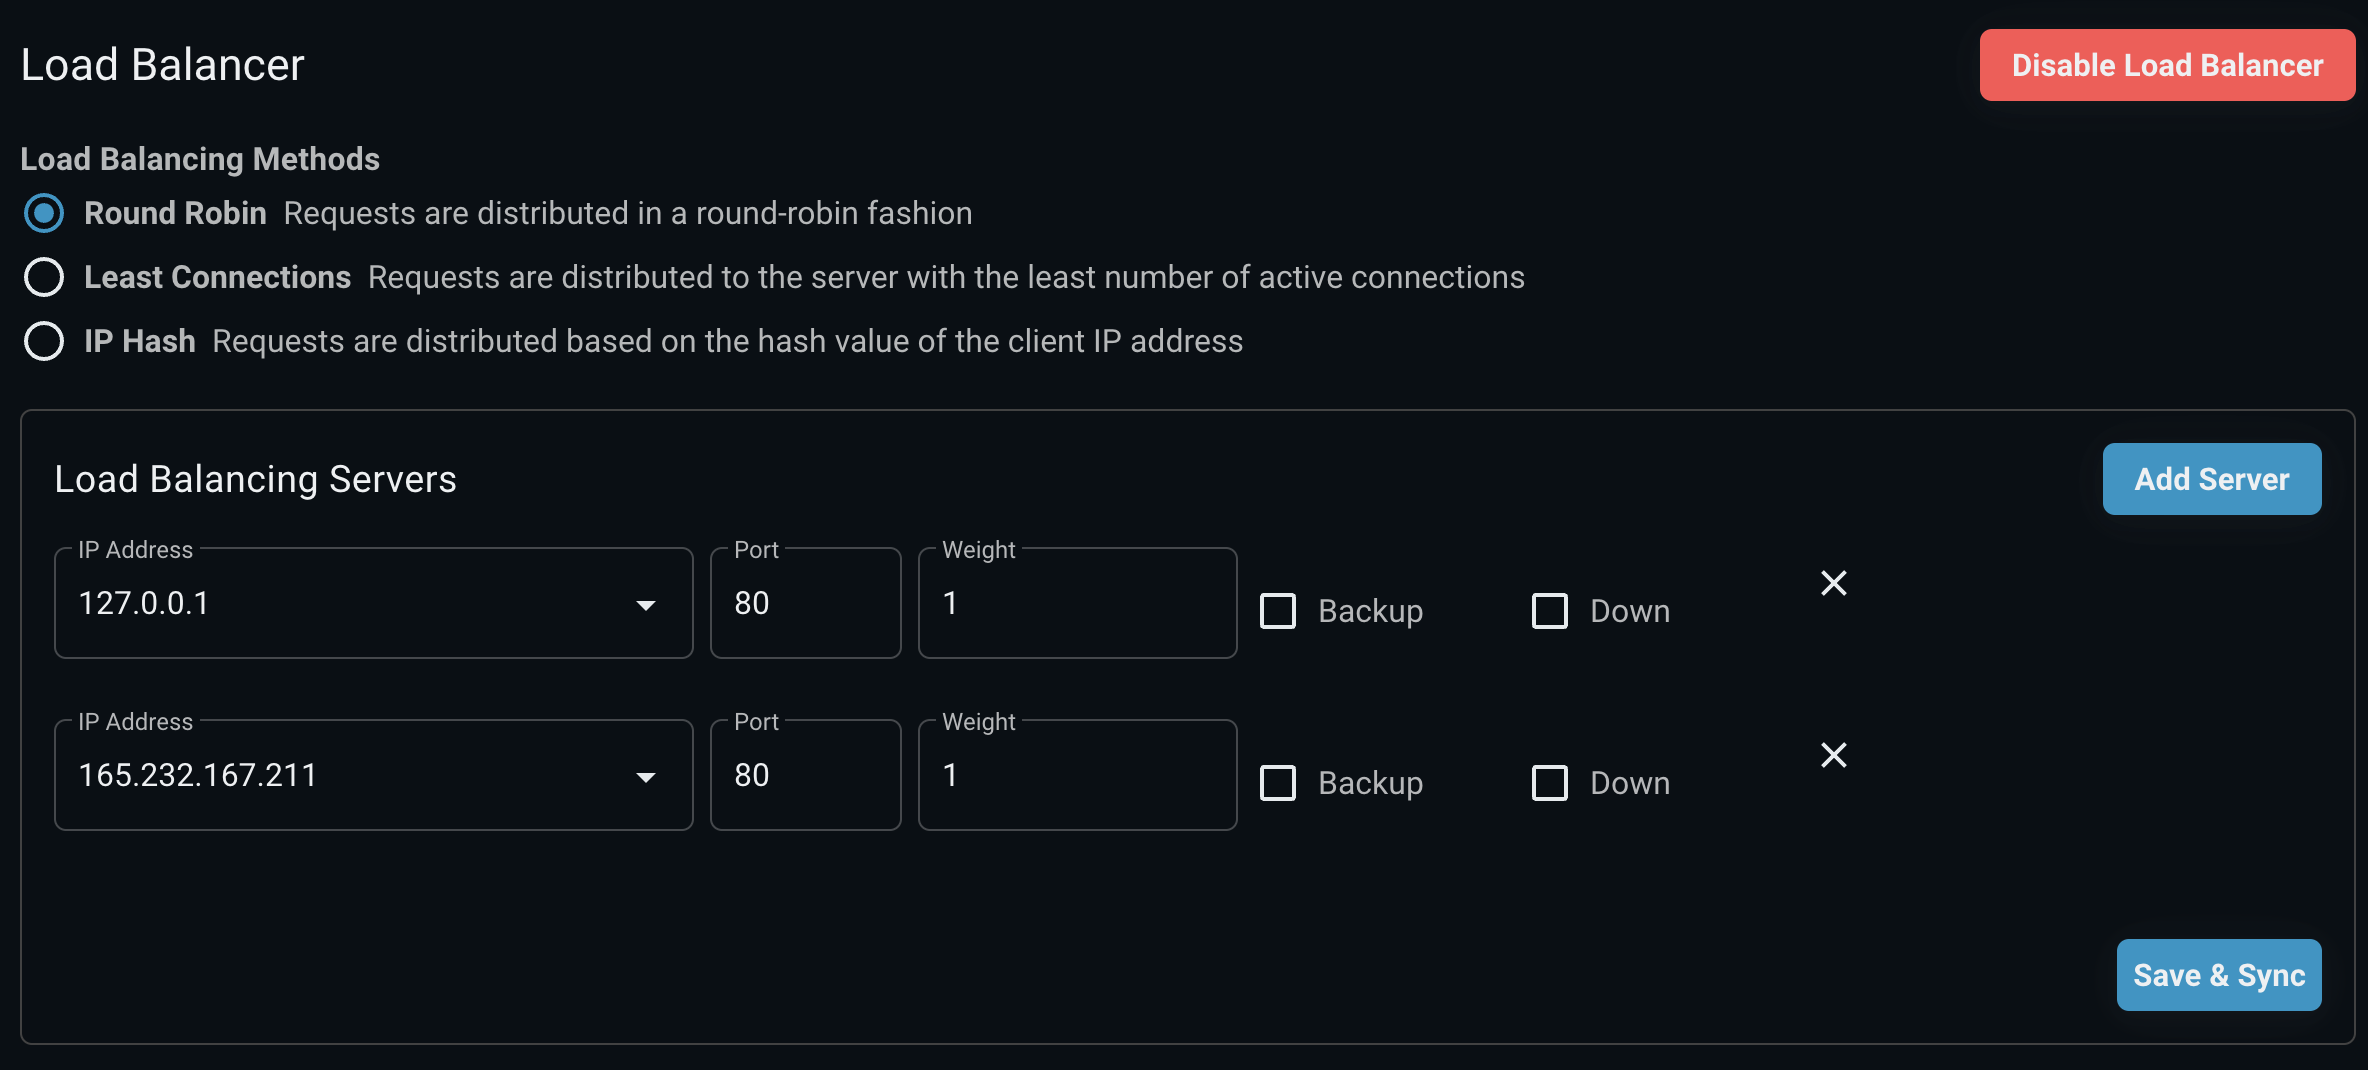The image size is (2368, 1070).
Task: Click the Weight field of the first server
Action: pos(1077,602)
